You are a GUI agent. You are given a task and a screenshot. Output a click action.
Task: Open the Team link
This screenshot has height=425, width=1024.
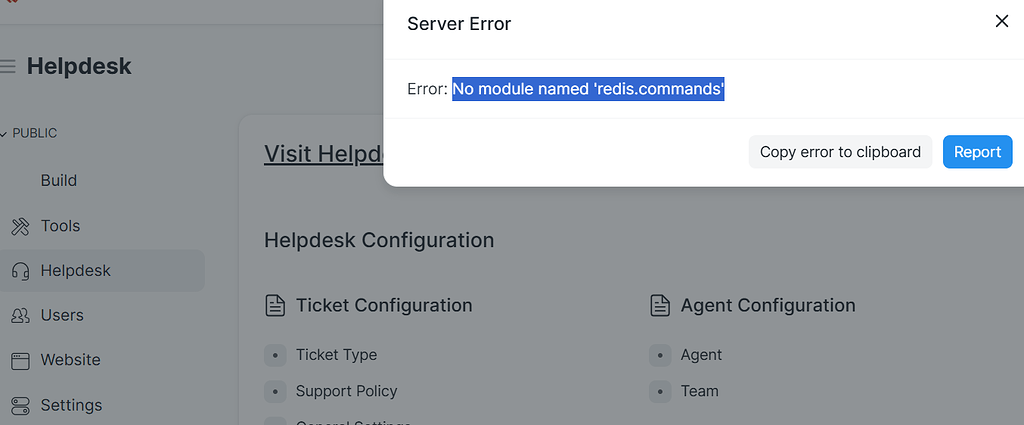point(699,391)
